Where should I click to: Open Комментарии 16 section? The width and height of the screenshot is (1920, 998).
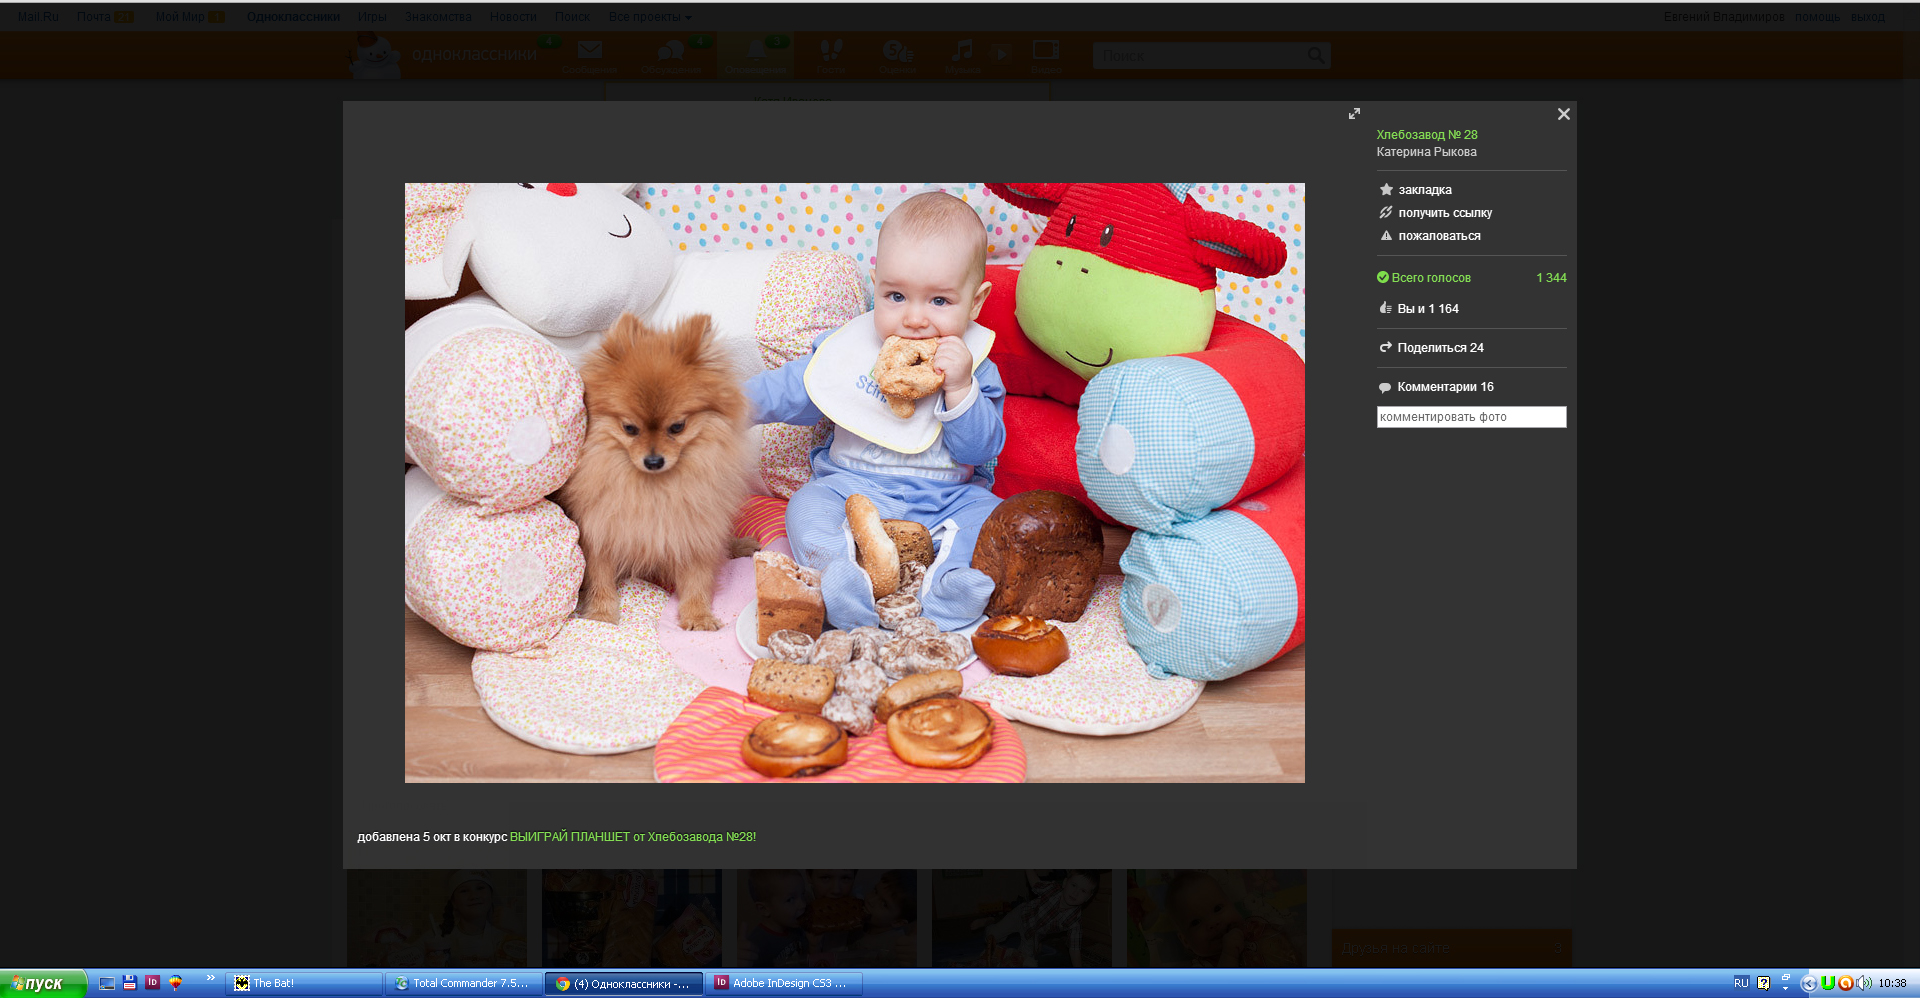coord(1437,387)
